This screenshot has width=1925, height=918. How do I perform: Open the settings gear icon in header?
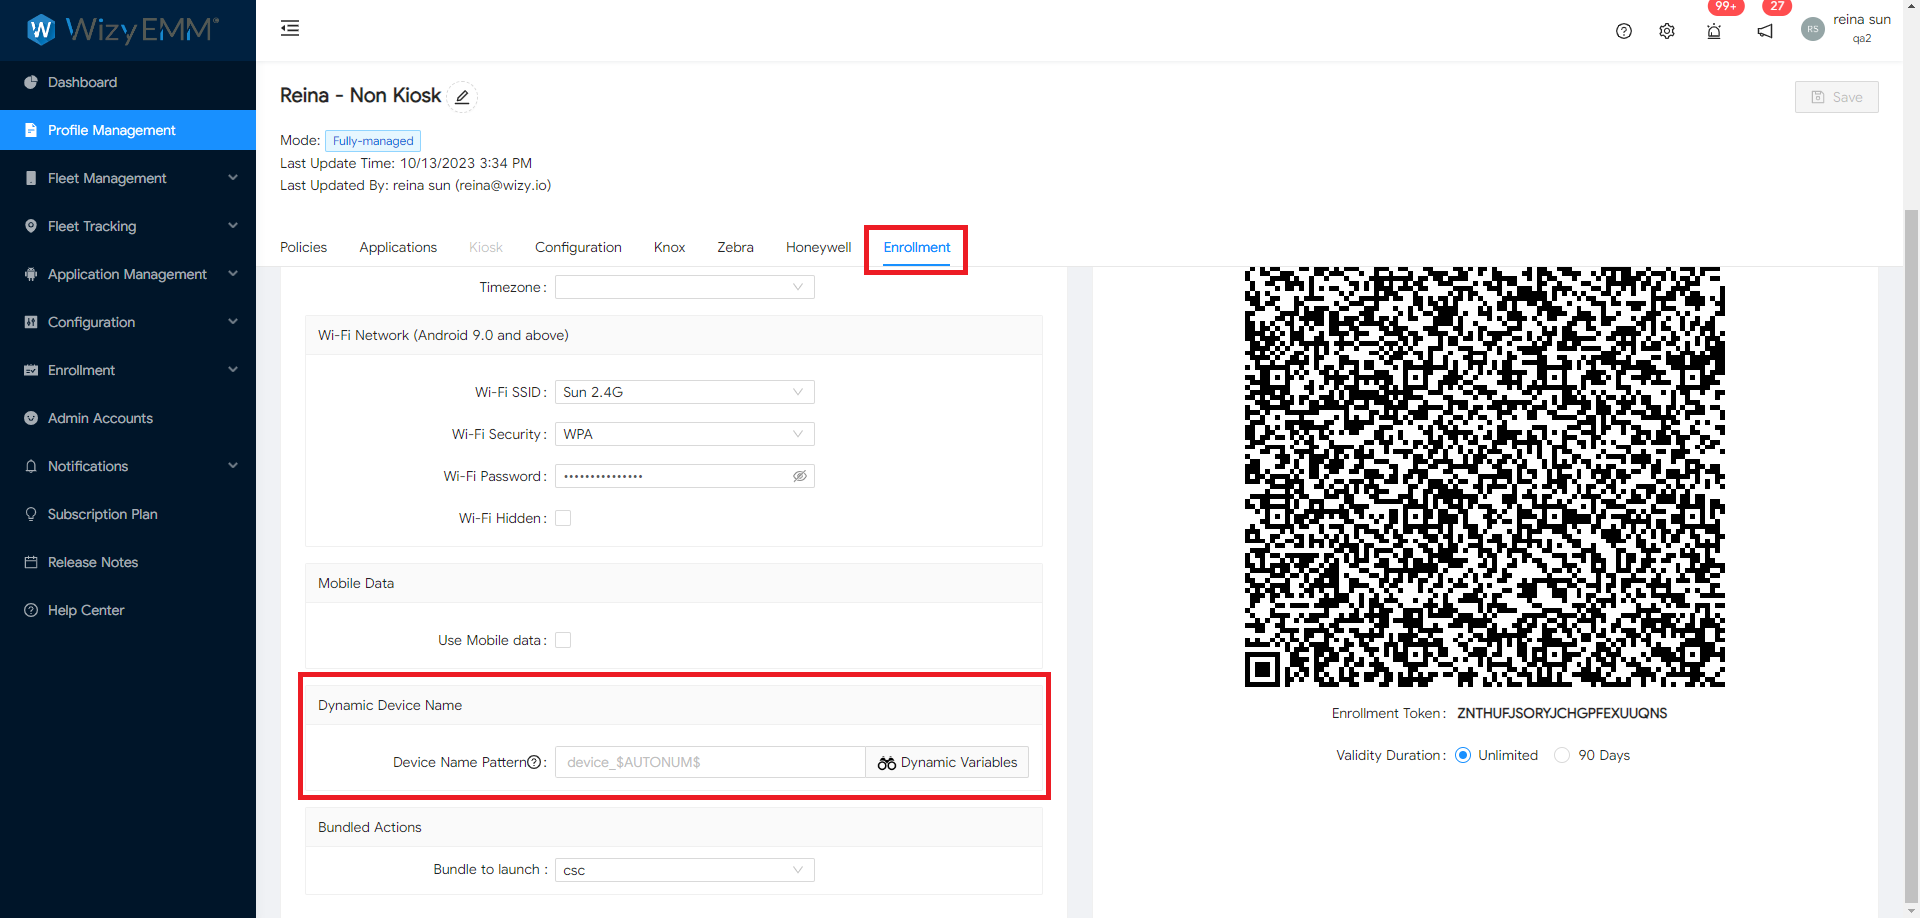(x=1667, y=31)
